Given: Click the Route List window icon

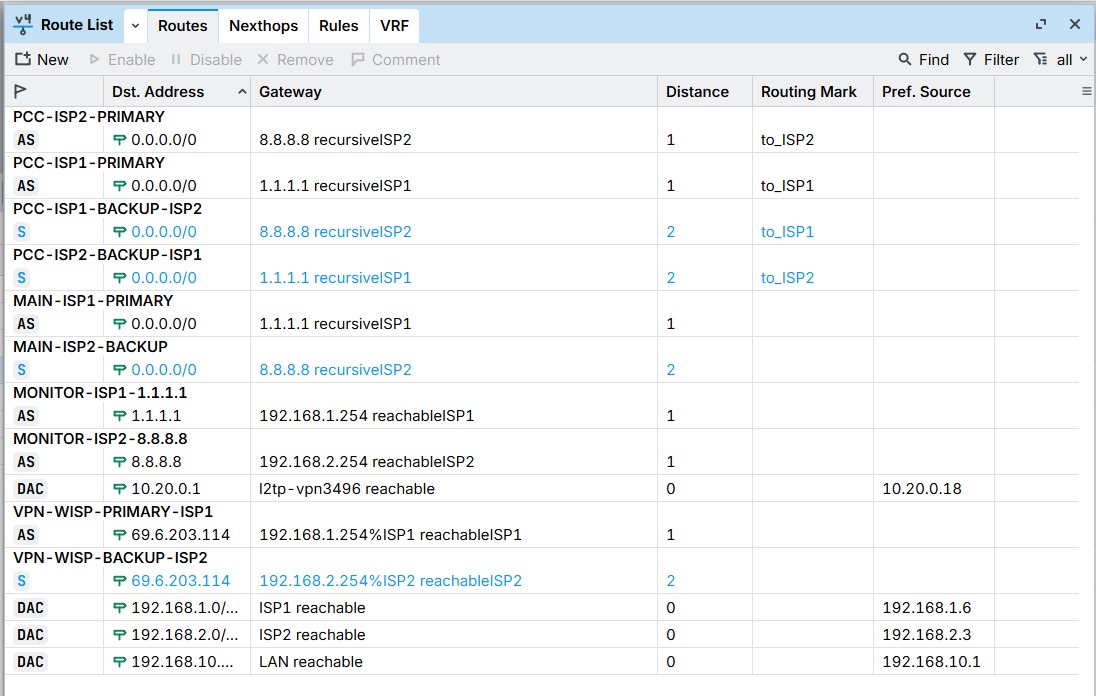Looking at the screenshot, I should coord(22,25).
